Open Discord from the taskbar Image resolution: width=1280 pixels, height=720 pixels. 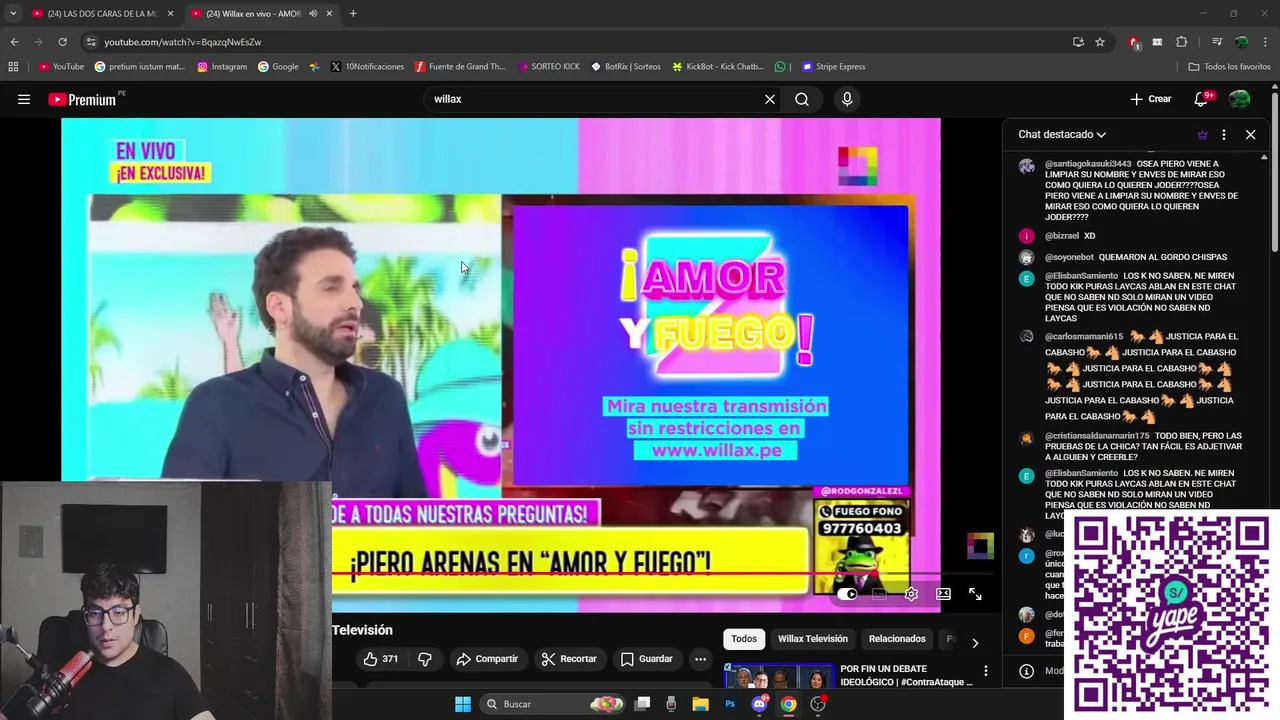coord(759,704)
